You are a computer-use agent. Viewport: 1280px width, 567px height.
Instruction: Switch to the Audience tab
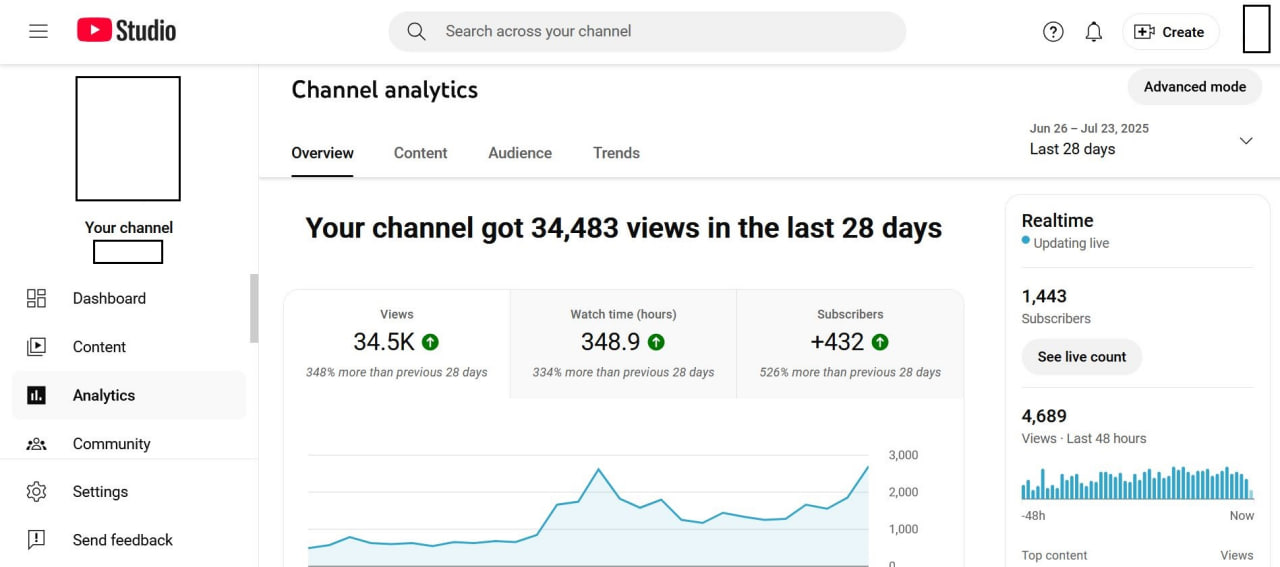pyautogui.click(x=520, y=153)
